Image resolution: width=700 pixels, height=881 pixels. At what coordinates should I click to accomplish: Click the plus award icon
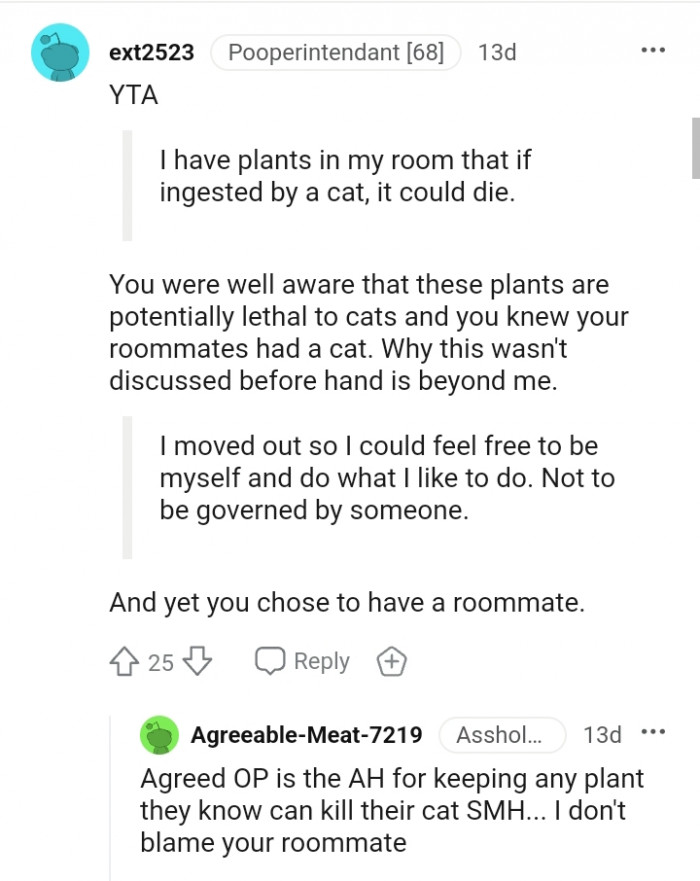click(390, 661)
